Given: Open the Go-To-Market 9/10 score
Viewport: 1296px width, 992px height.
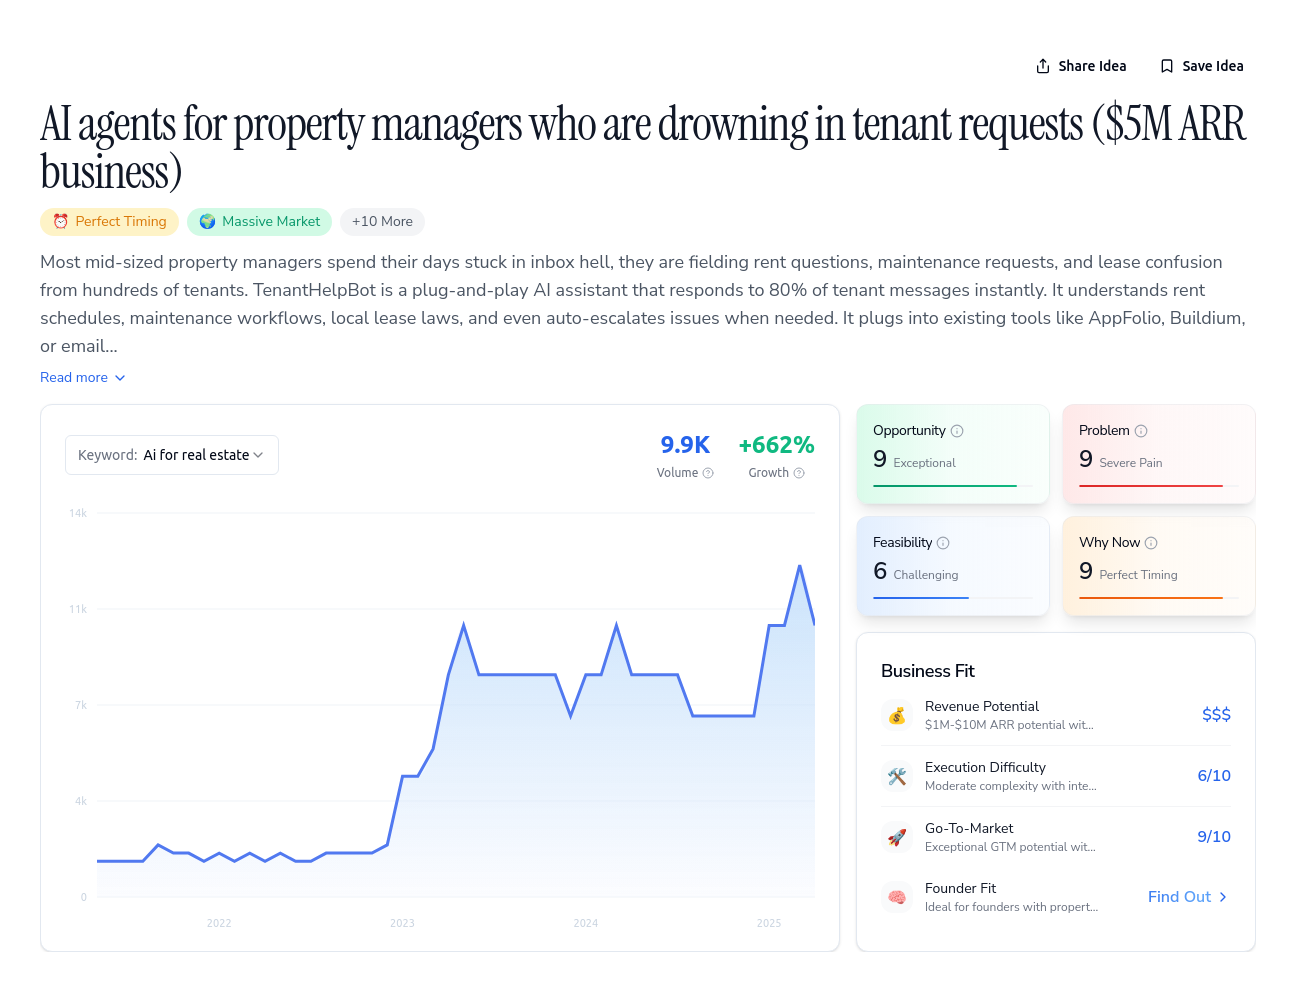Looking at the screenshot, I should tap(1214, 837).
